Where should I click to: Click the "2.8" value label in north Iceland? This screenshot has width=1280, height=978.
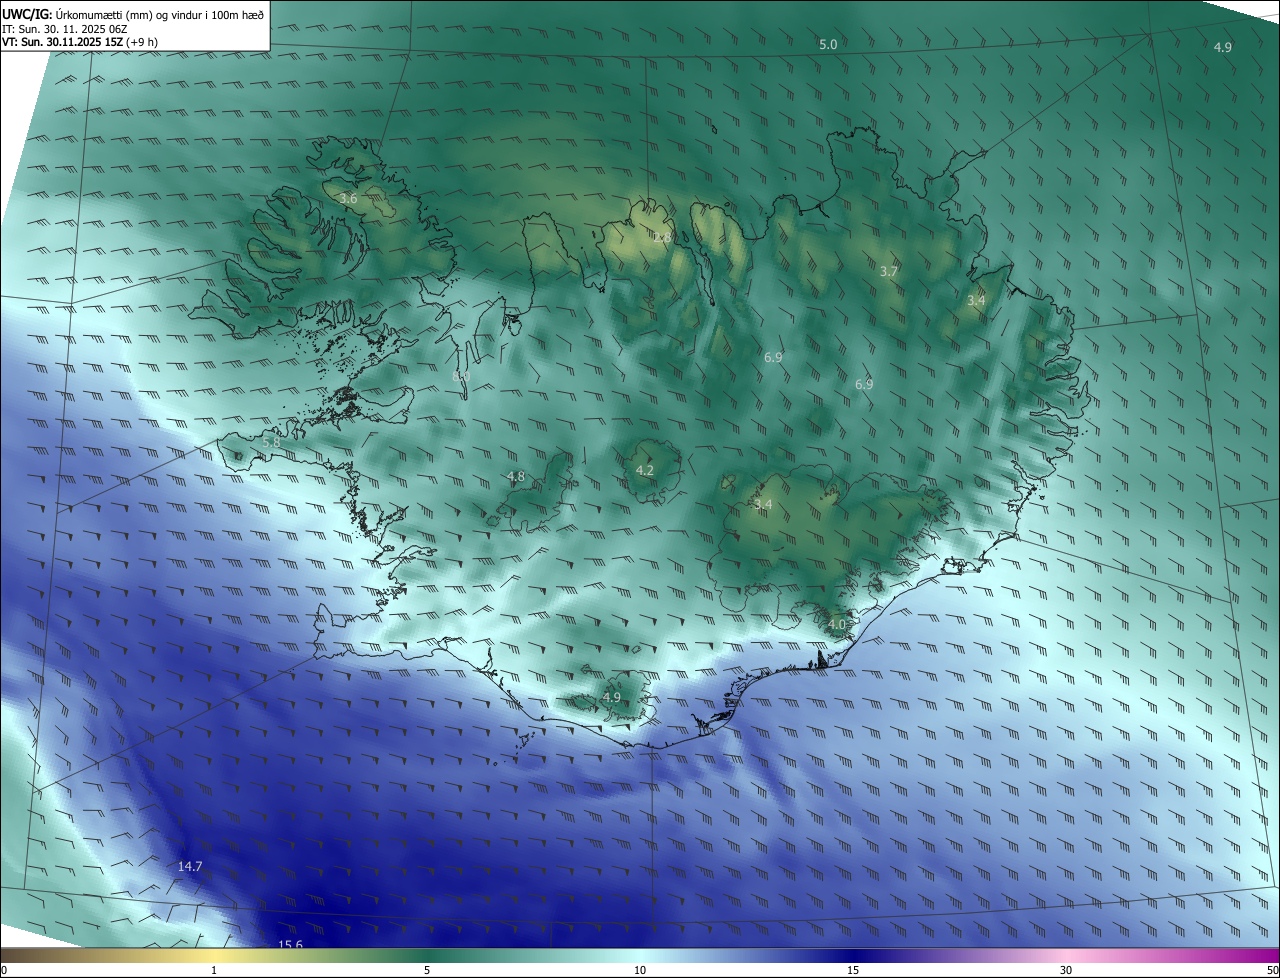tap(662, 237)
